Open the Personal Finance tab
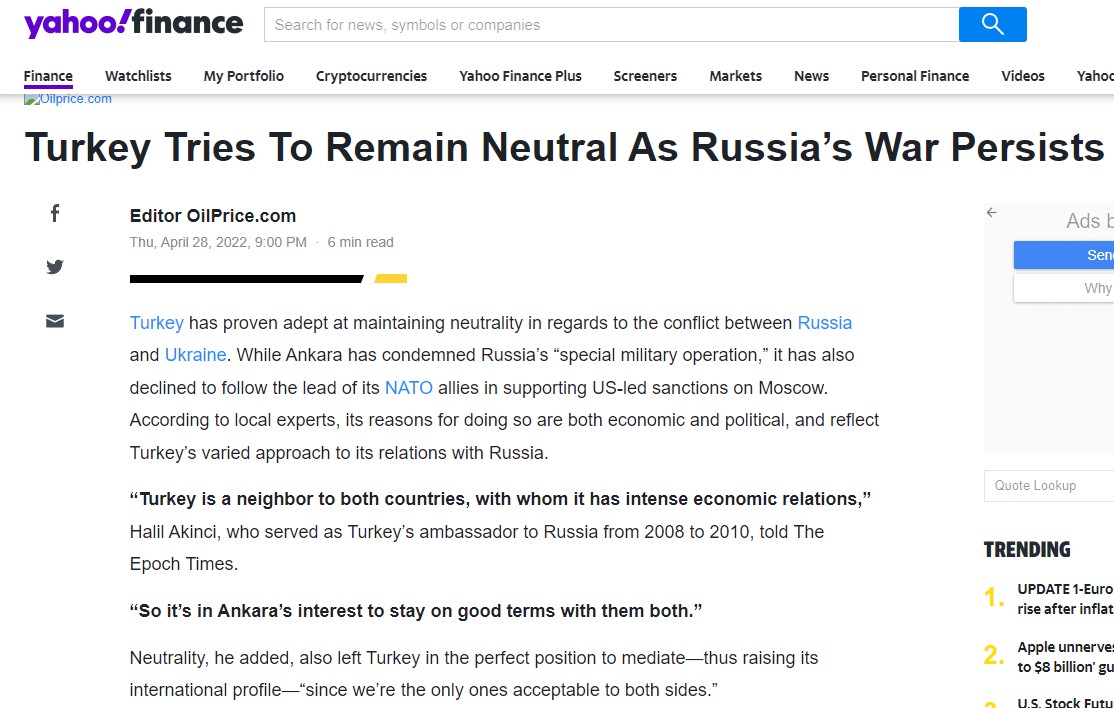 click(x=914, y=76)
